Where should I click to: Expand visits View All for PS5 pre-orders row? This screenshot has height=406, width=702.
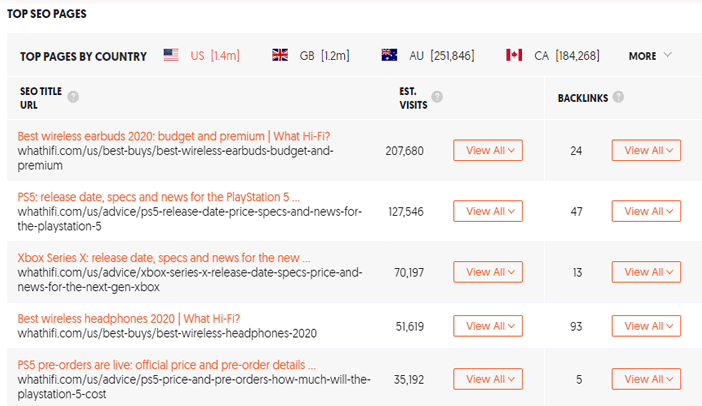pyautogui.click(x=488, y=379)
